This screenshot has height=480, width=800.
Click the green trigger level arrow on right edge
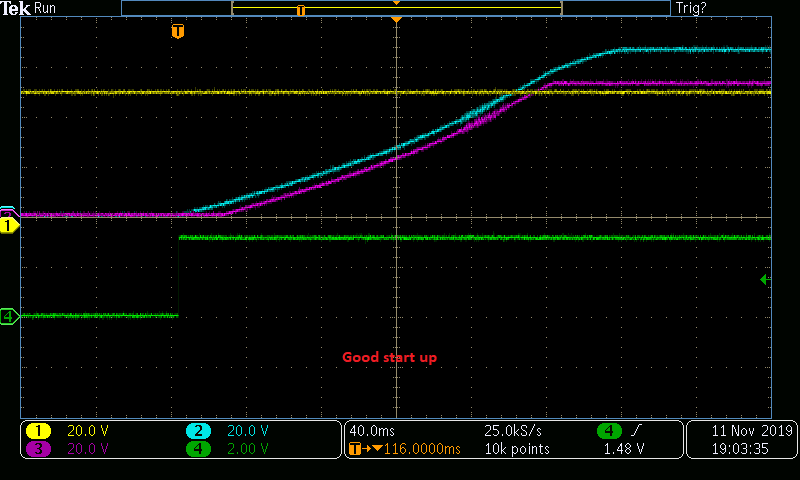click(765, 280)
